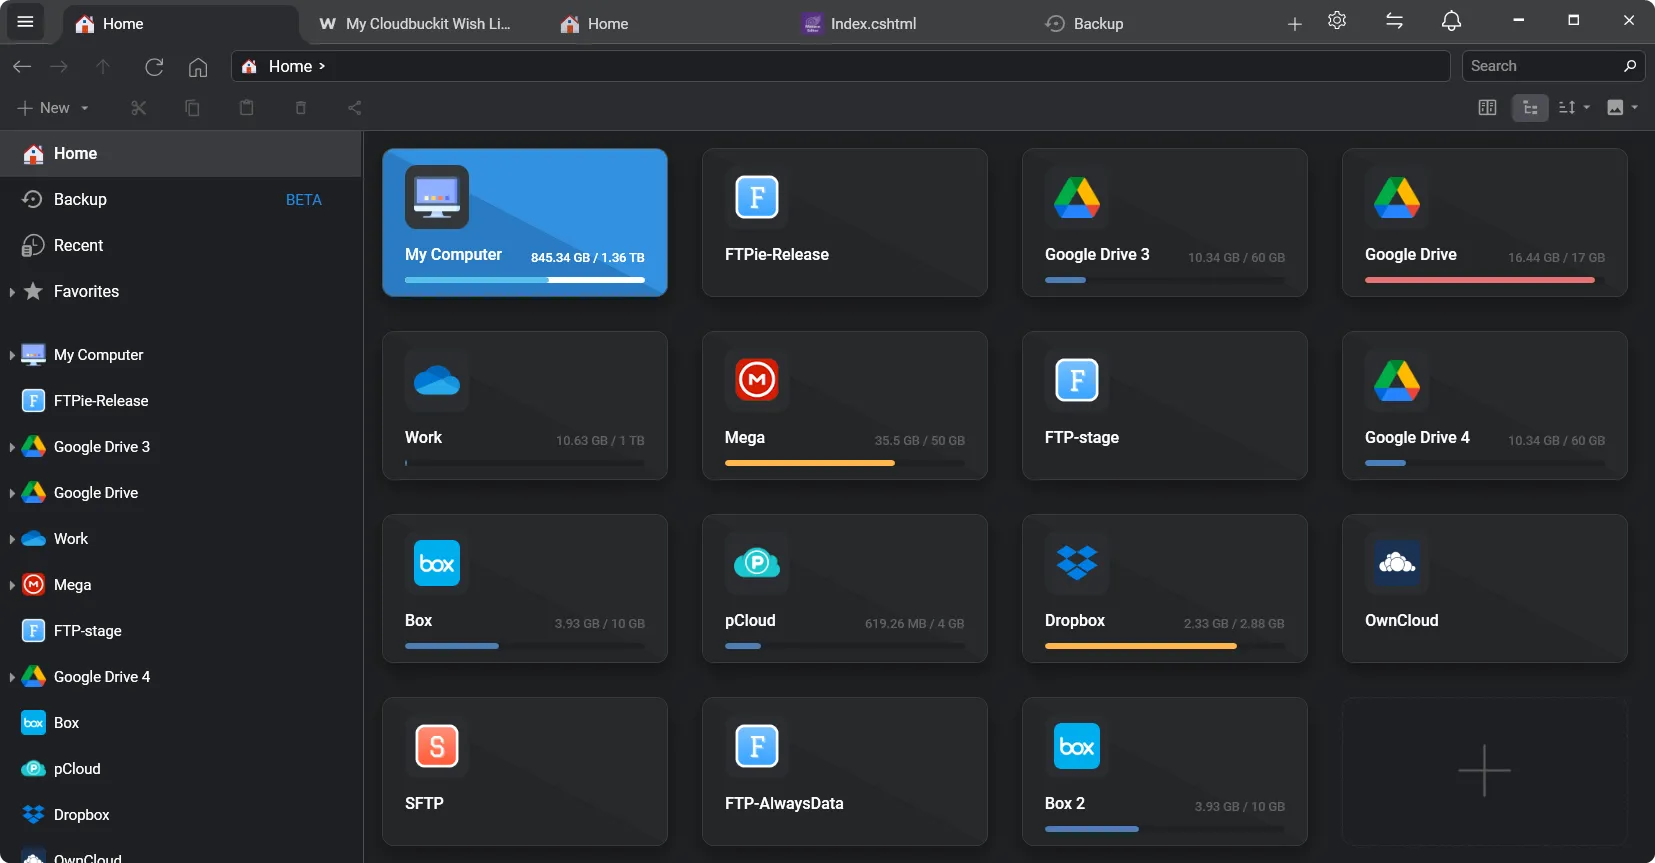Open the FTP-AlwaysData card
Viewport: 1655px width, 863px height.
[x=845, y=771]
